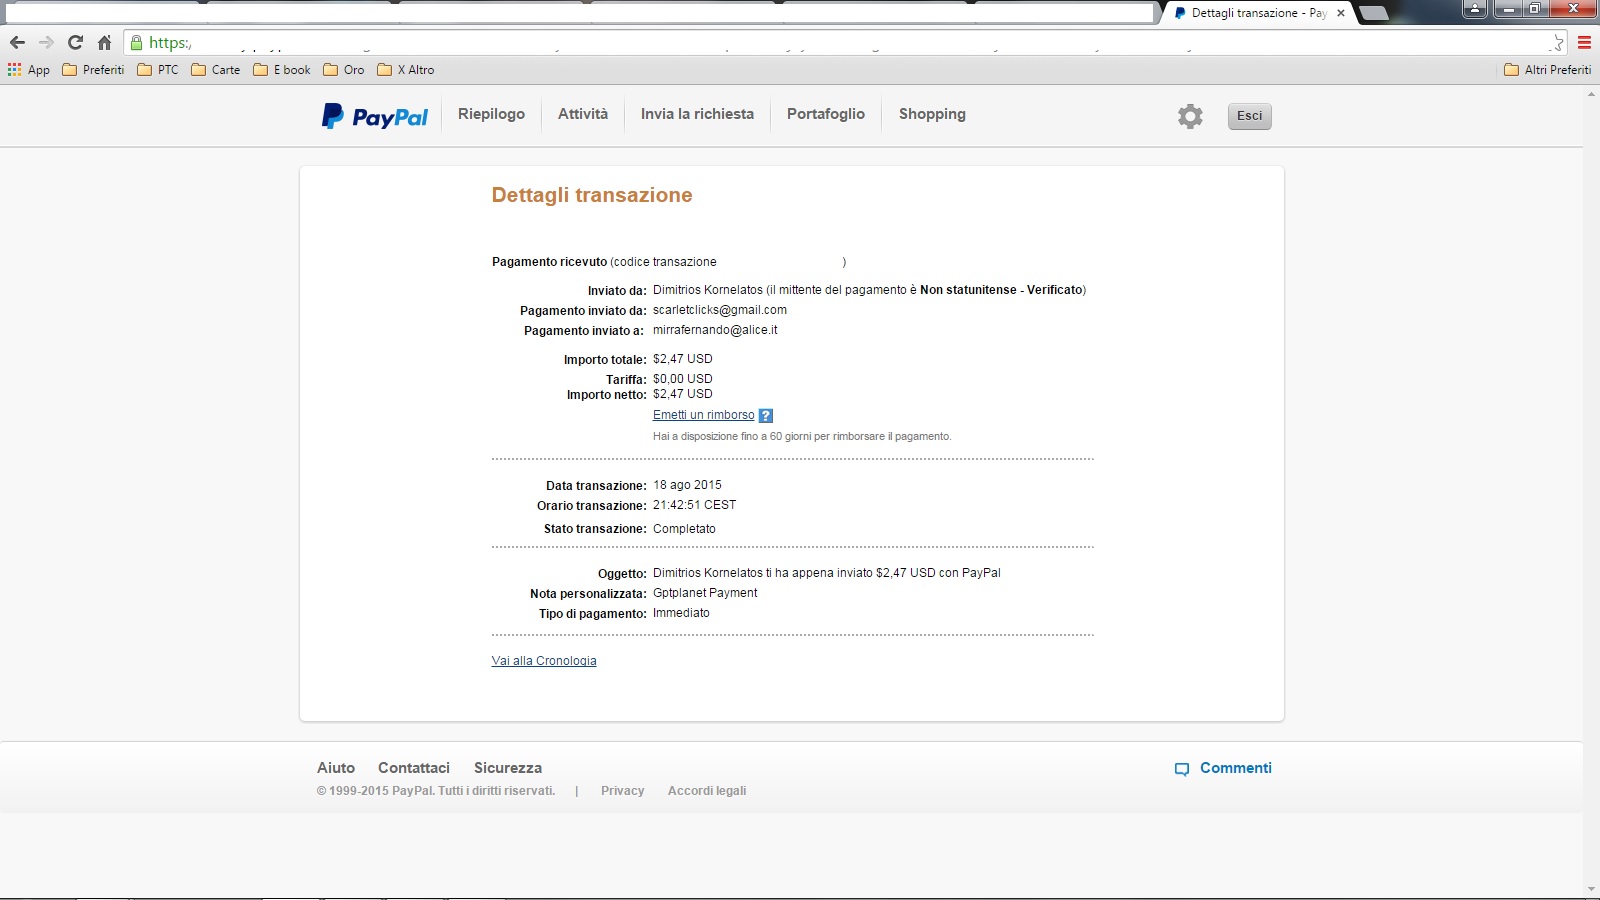Open the Oro bookmarks folder
Screen dimensions: 1600x900
point(344,70)
